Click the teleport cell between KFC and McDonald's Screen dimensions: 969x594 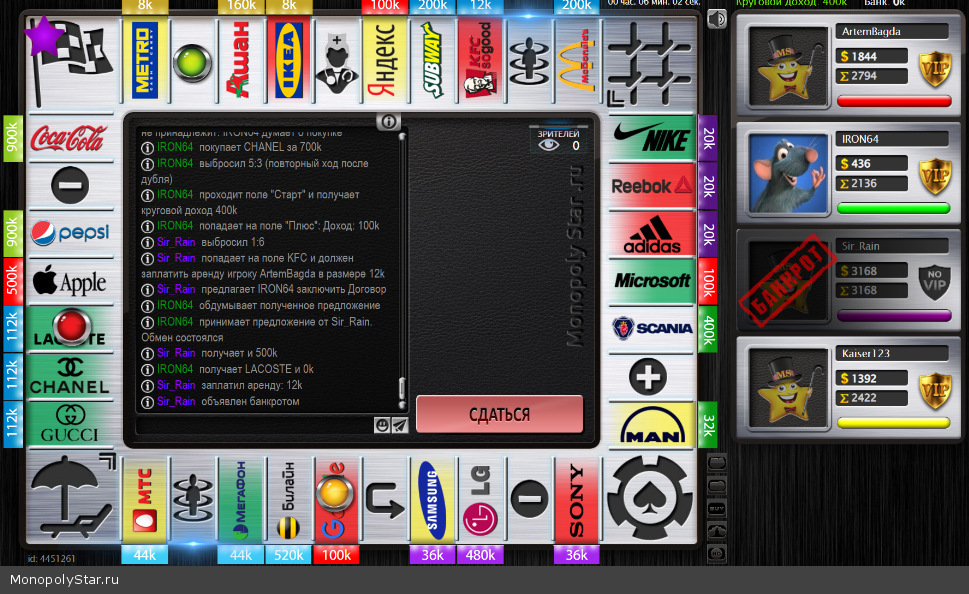click(529, 60)
